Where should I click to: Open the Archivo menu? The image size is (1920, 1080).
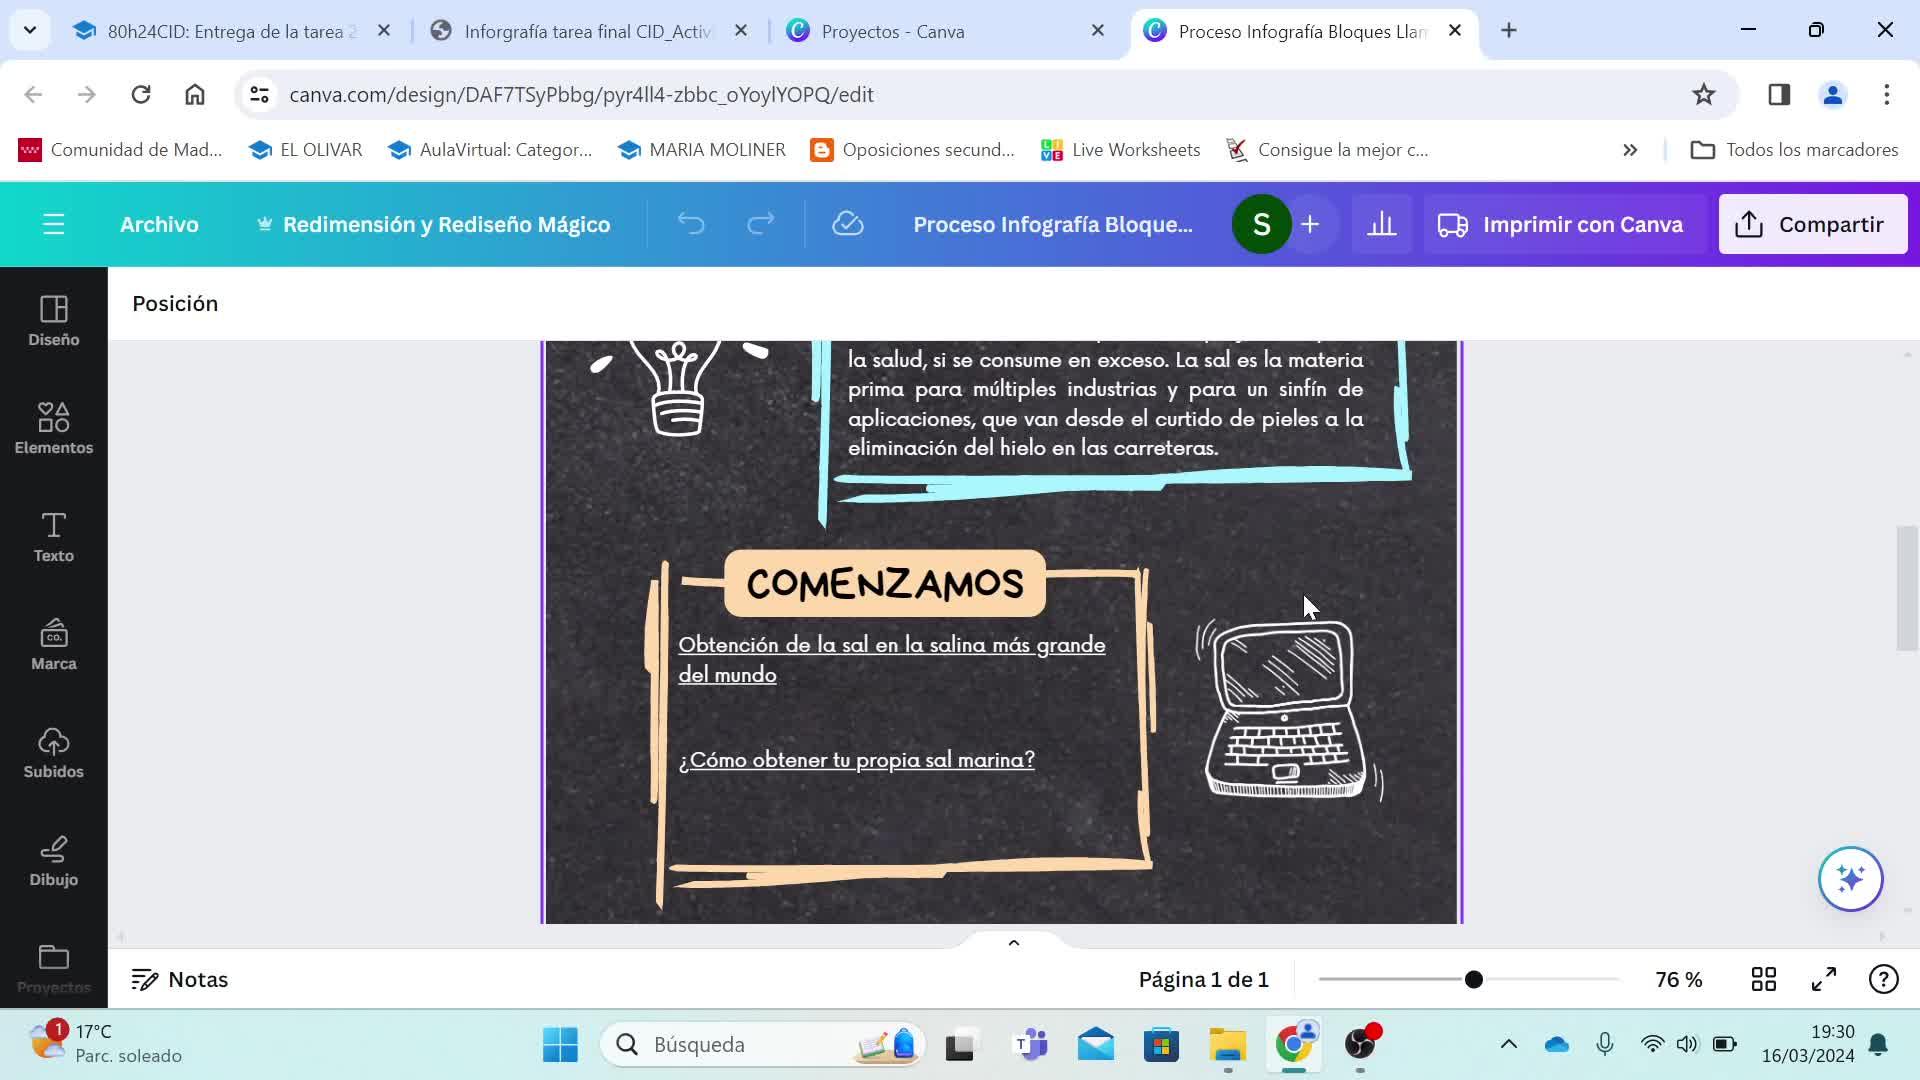(159, 224)
